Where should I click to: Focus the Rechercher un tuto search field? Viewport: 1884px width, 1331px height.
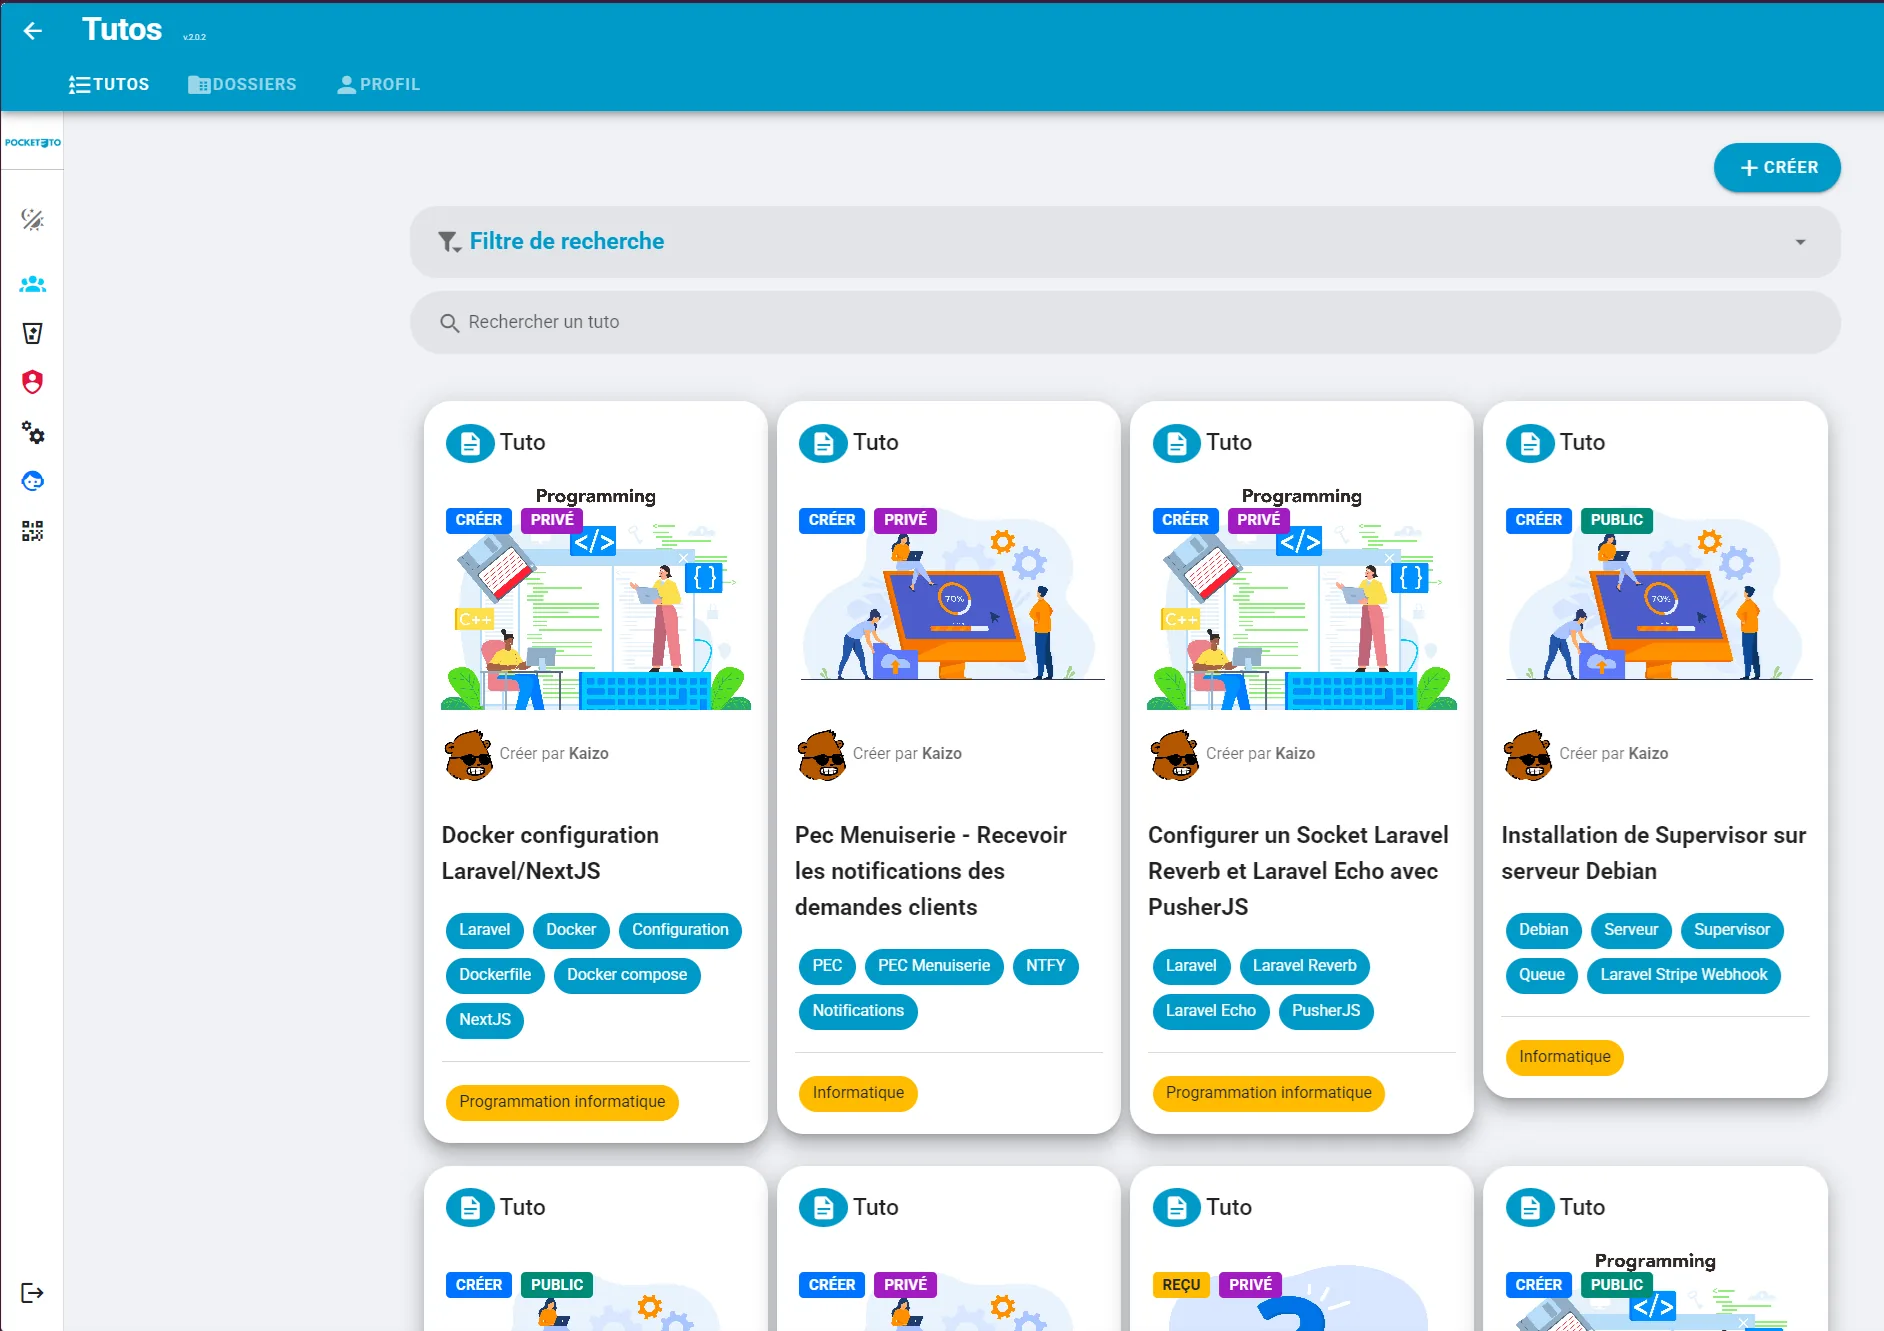click(1125, 323)
